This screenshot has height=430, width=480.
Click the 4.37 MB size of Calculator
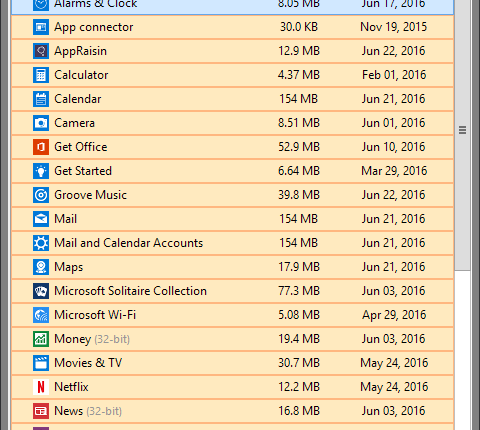[299, 75]
